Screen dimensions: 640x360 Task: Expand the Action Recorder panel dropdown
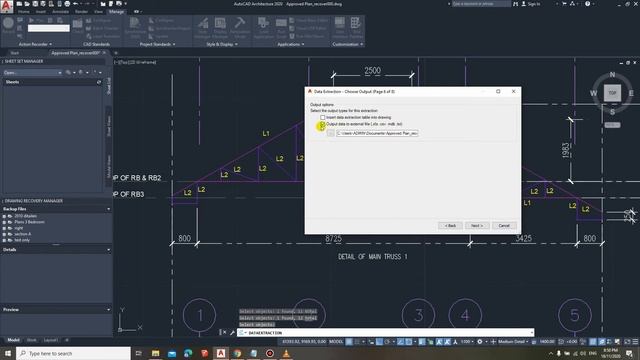51,44
